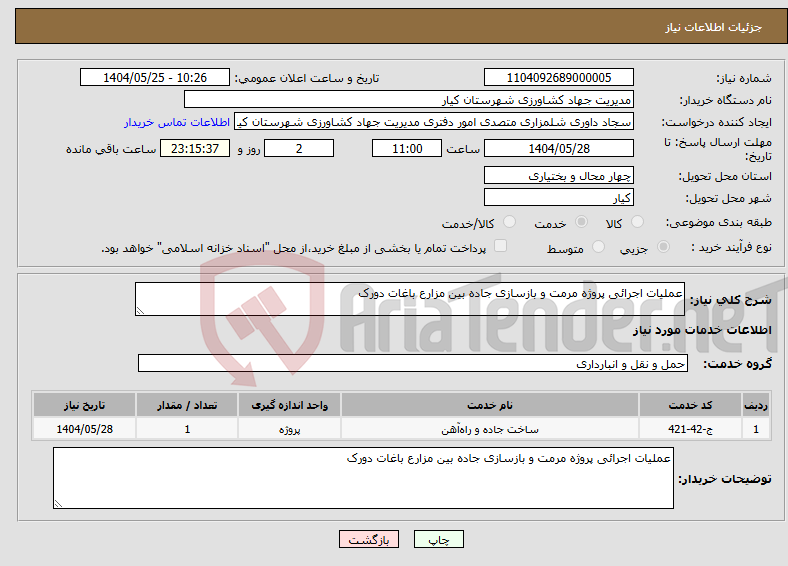Click the buyer name field مدیریت جهاد کشاورزی

tap(409, 100)
